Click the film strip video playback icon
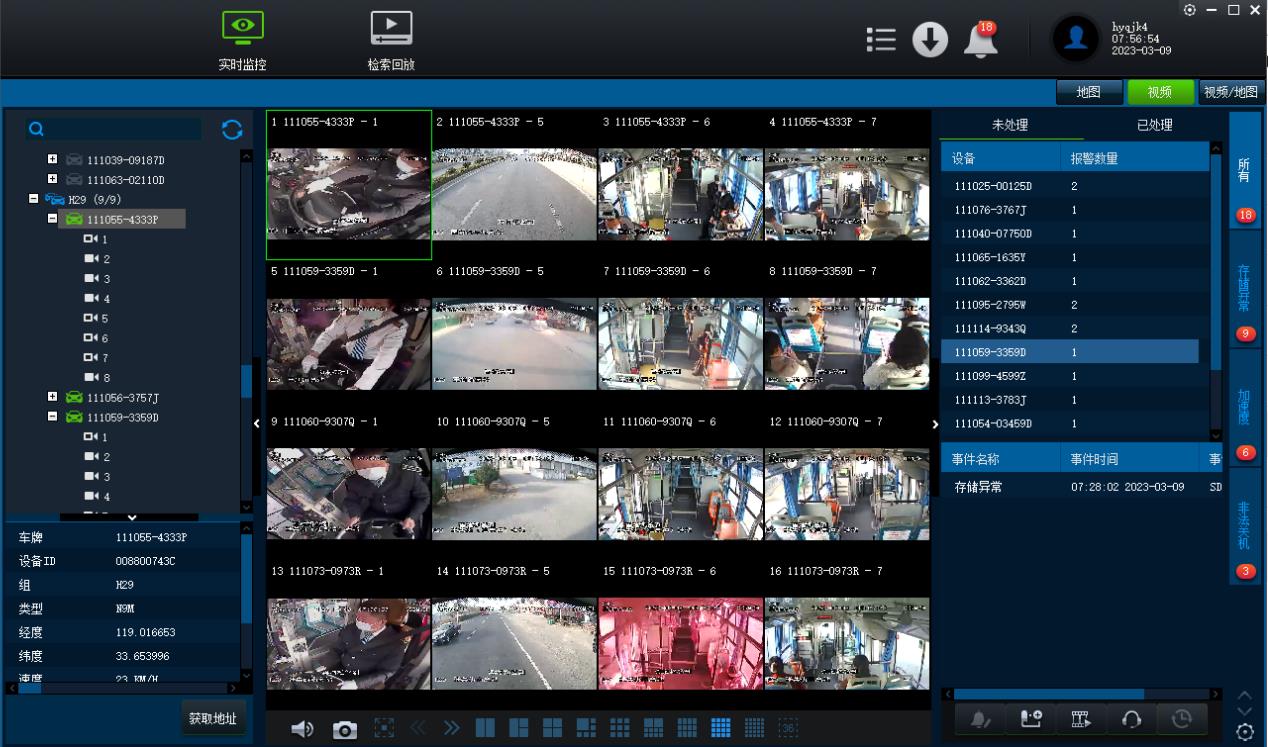 [1082, 719]
